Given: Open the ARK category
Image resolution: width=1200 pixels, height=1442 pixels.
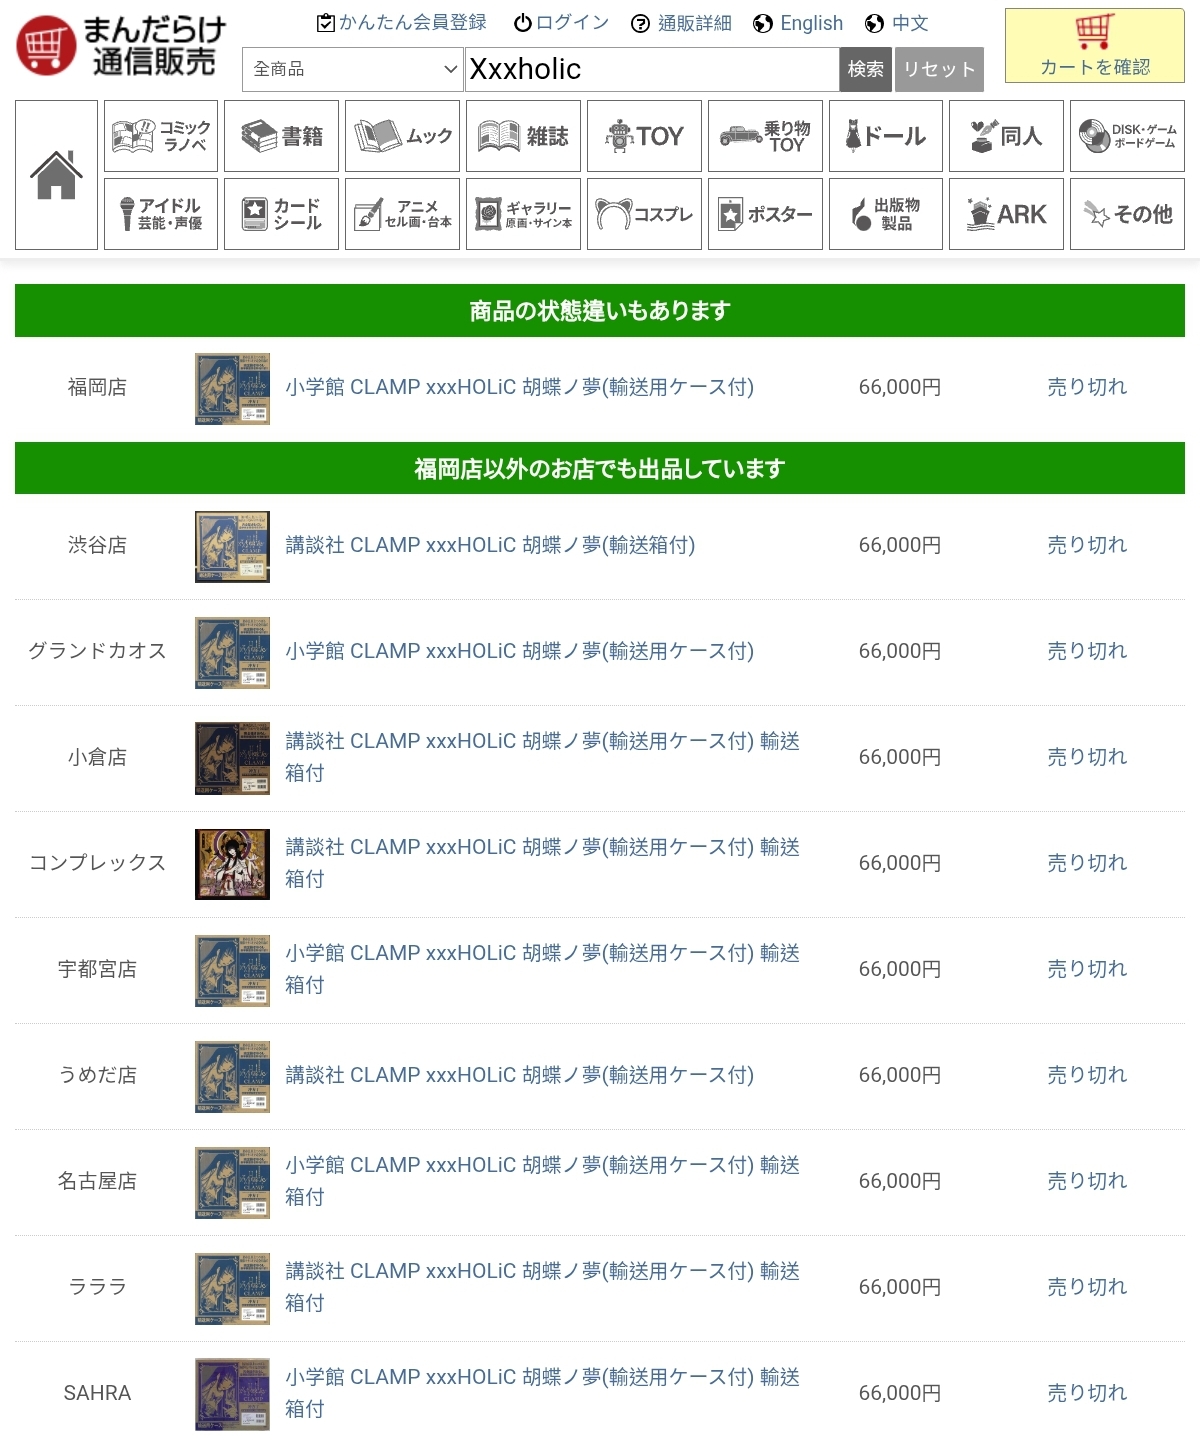Looking at the screenshot, I should pos(1006,214).
